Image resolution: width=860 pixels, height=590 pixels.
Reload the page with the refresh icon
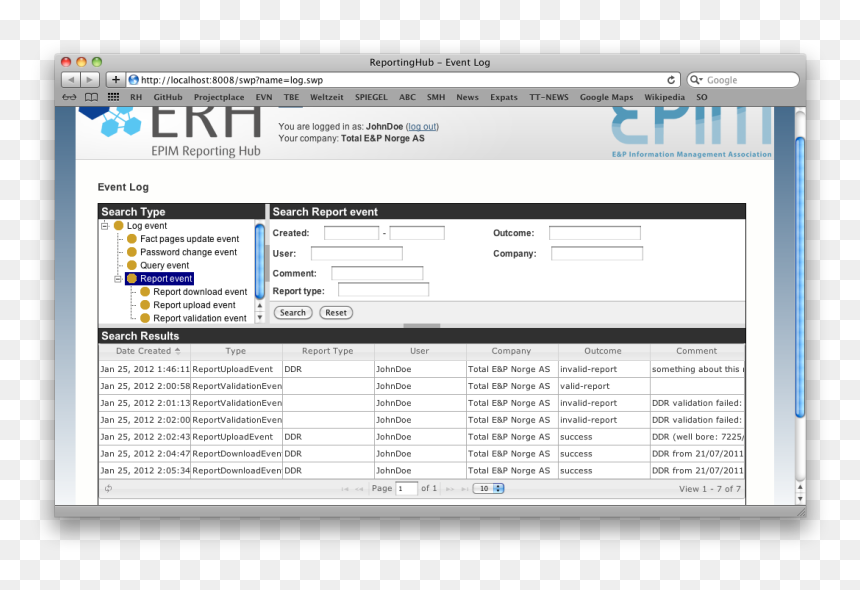pos(671,80)
